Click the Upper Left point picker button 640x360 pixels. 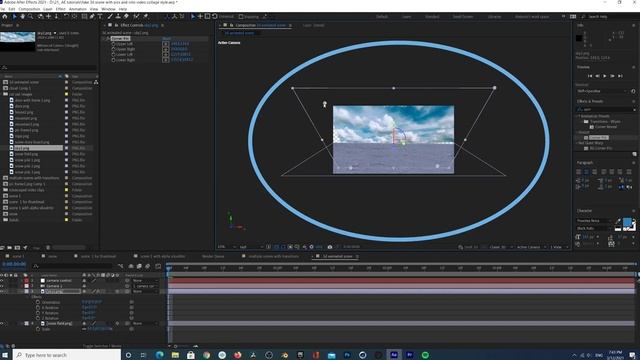tap(165, 44)
